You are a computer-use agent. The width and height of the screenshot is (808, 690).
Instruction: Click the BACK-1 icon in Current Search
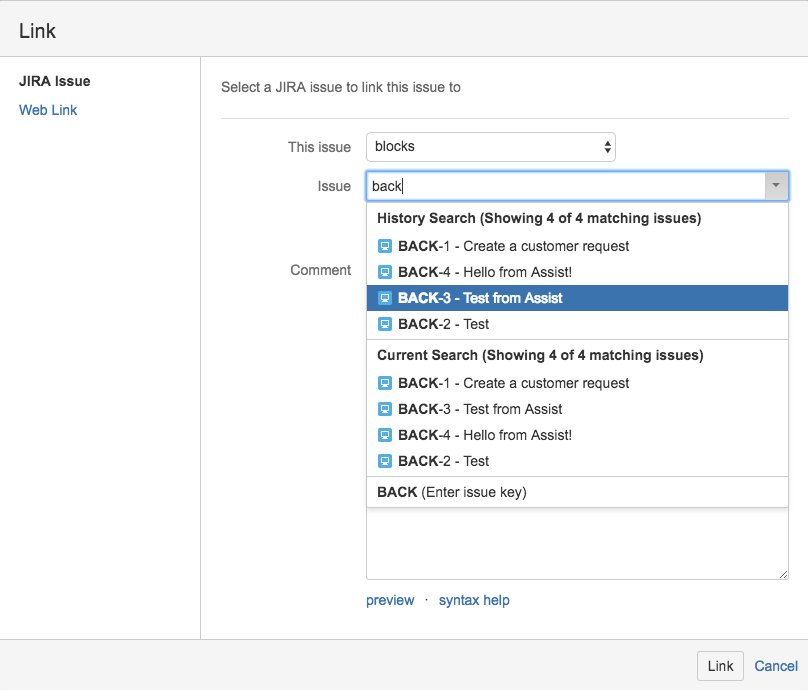tap(385, 383)
